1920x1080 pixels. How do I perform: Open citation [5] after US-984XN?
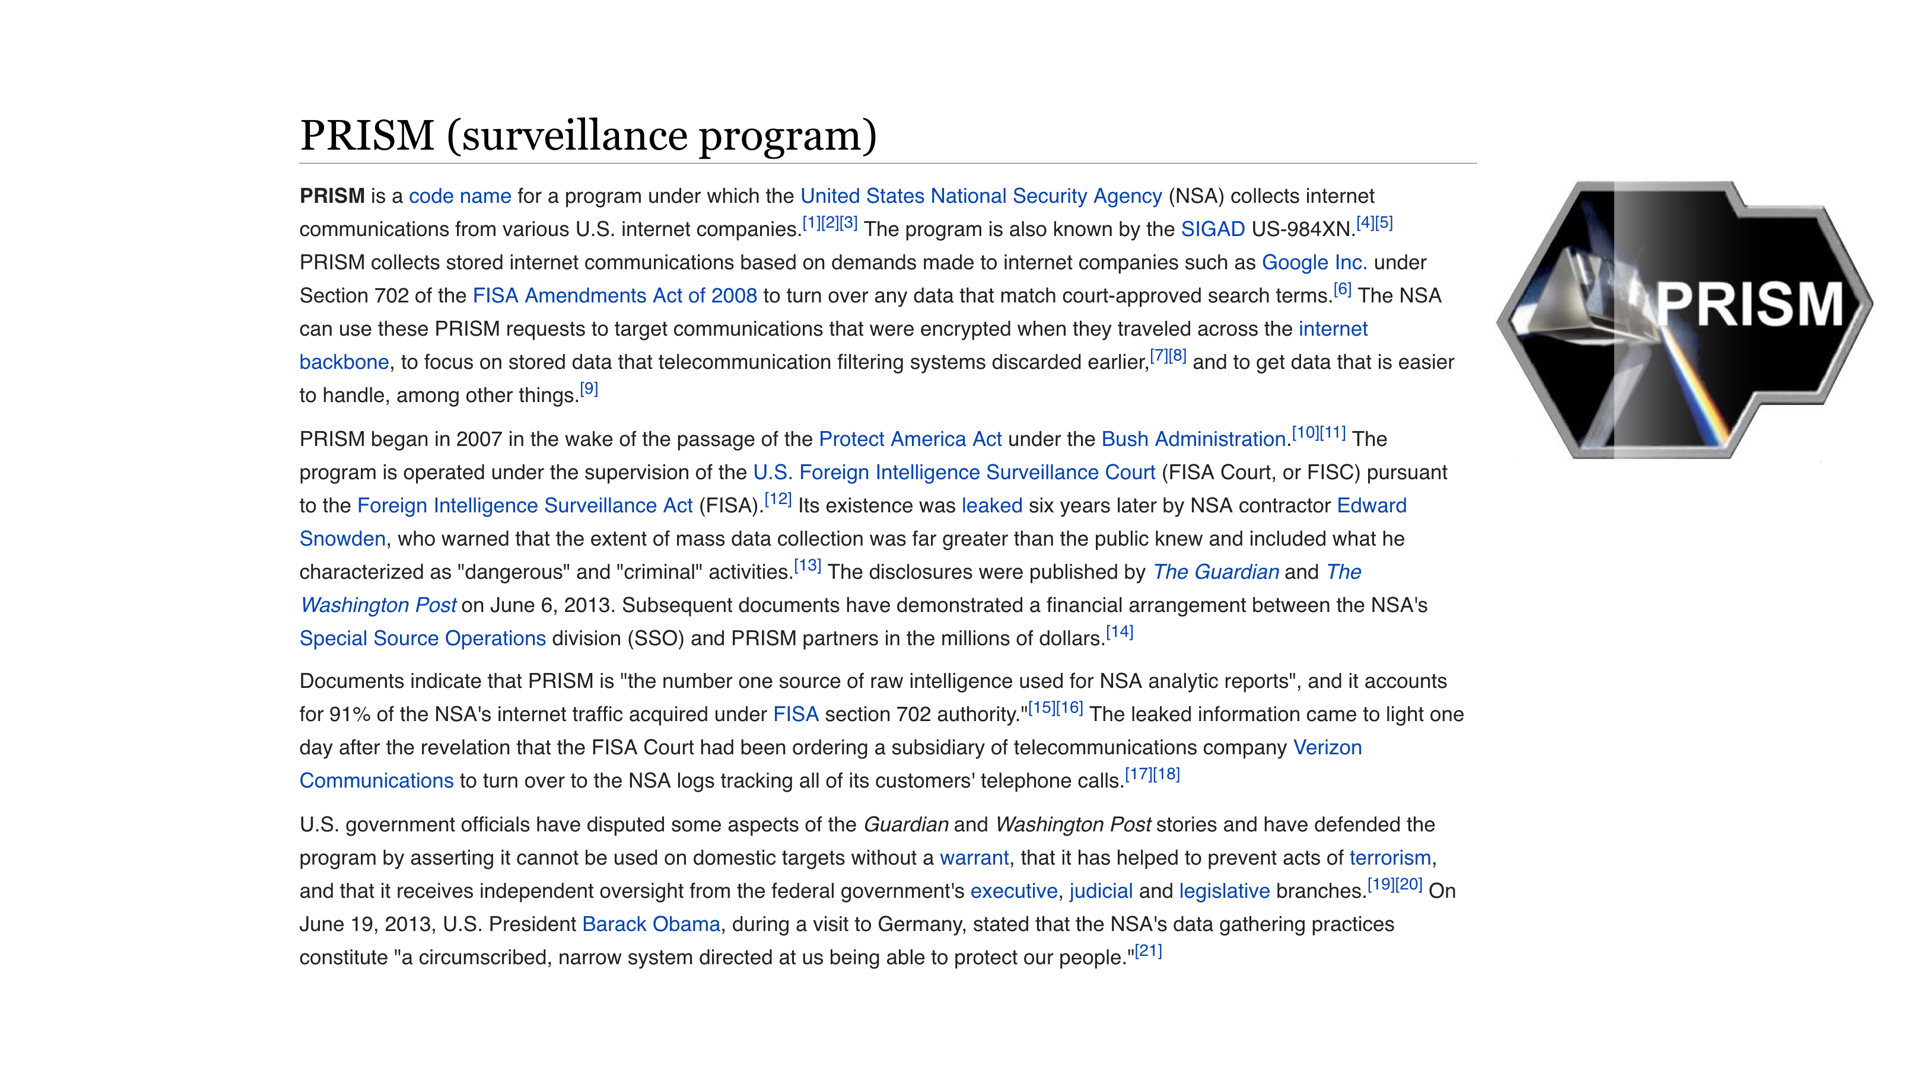[x=1384, y=223]
